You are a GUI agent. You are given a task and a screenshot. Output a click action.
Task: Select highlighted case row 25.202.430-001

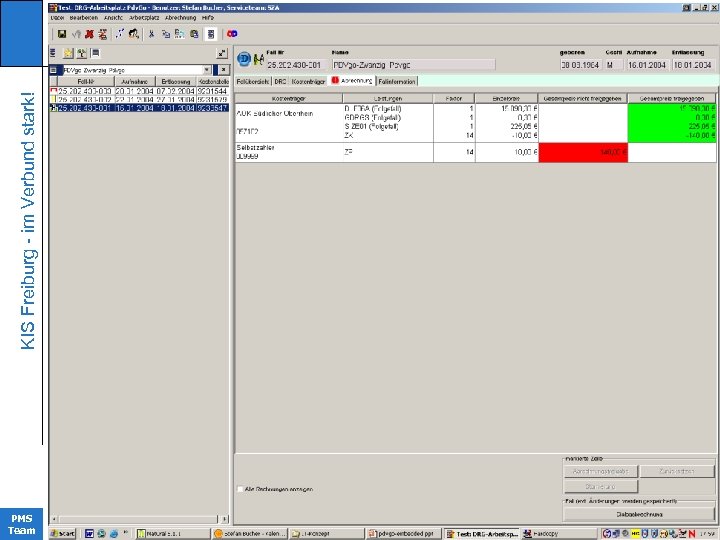[x=139, y=108]
